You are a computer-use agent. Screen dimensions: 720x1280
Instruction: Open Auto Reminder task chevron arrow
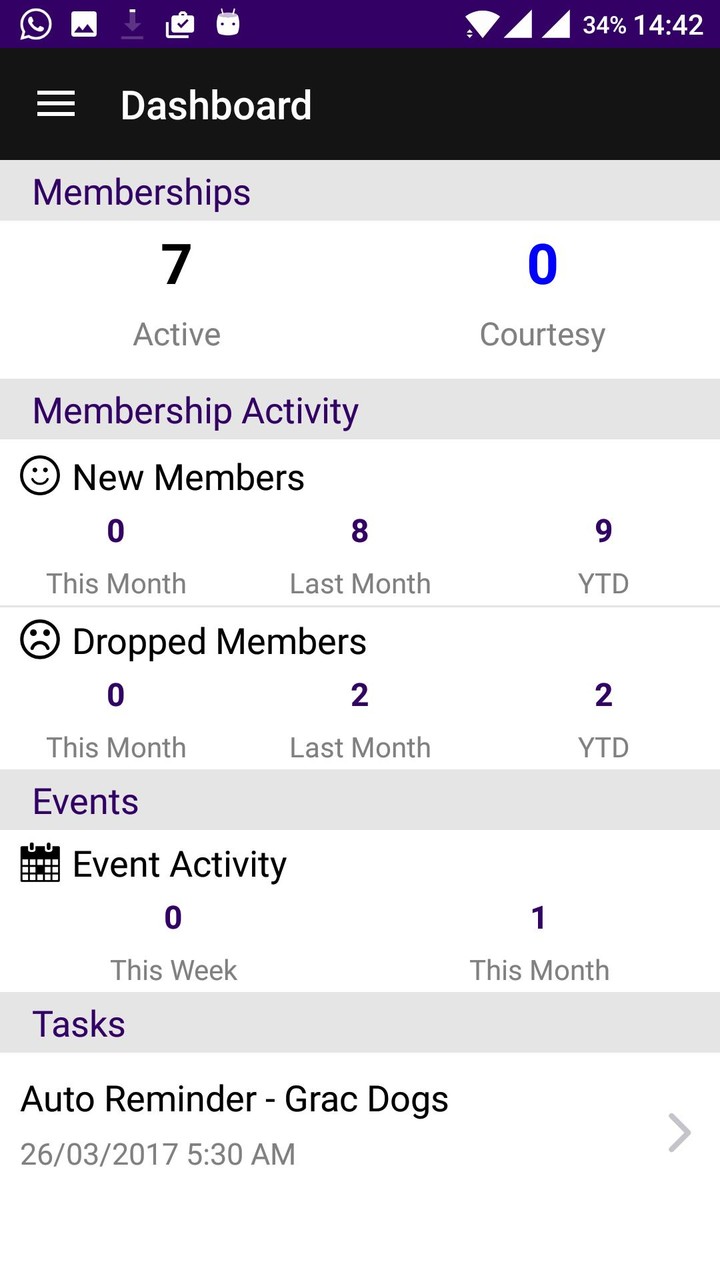tap(680, 1133)
